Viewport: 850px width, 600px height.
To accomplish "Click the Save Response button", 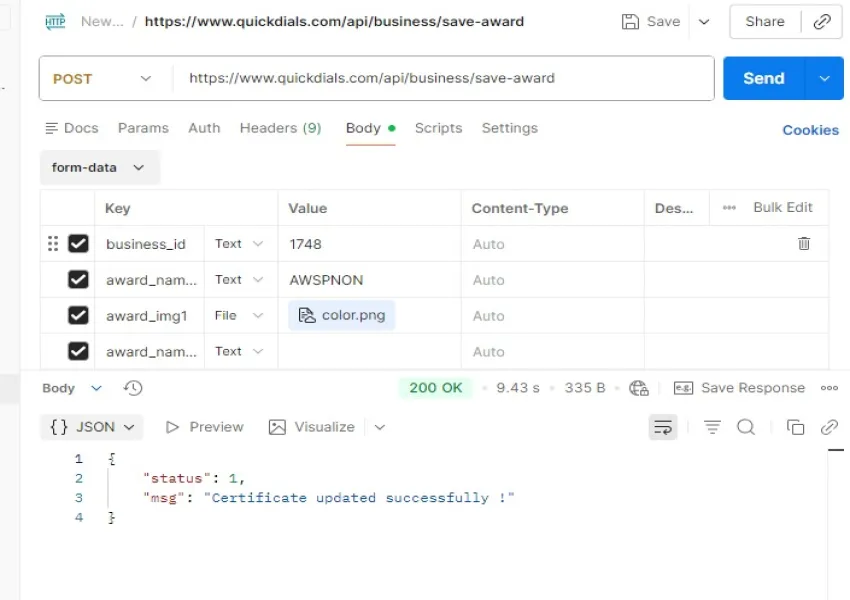I will 740,388.
